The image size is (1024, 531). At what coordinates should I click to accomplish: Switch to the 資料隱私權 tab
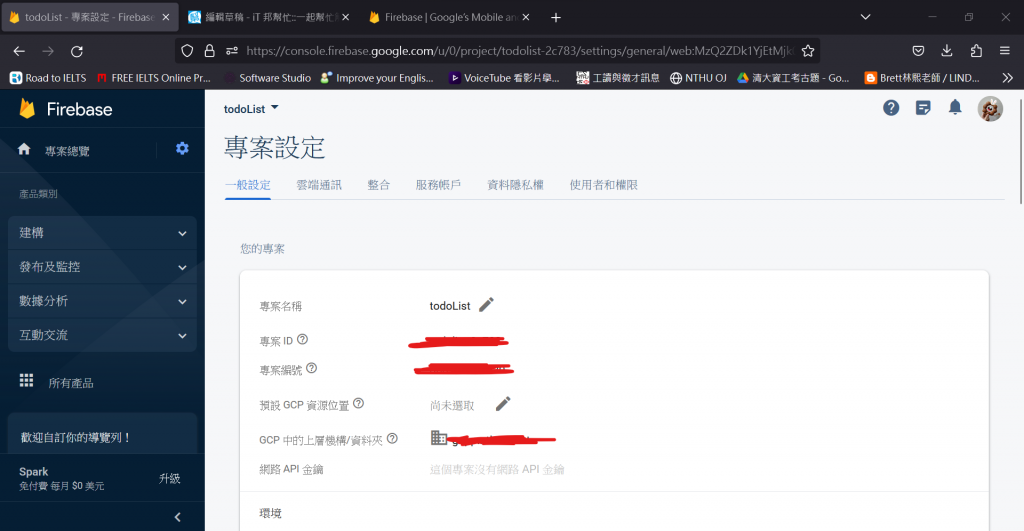click(515, 185)
